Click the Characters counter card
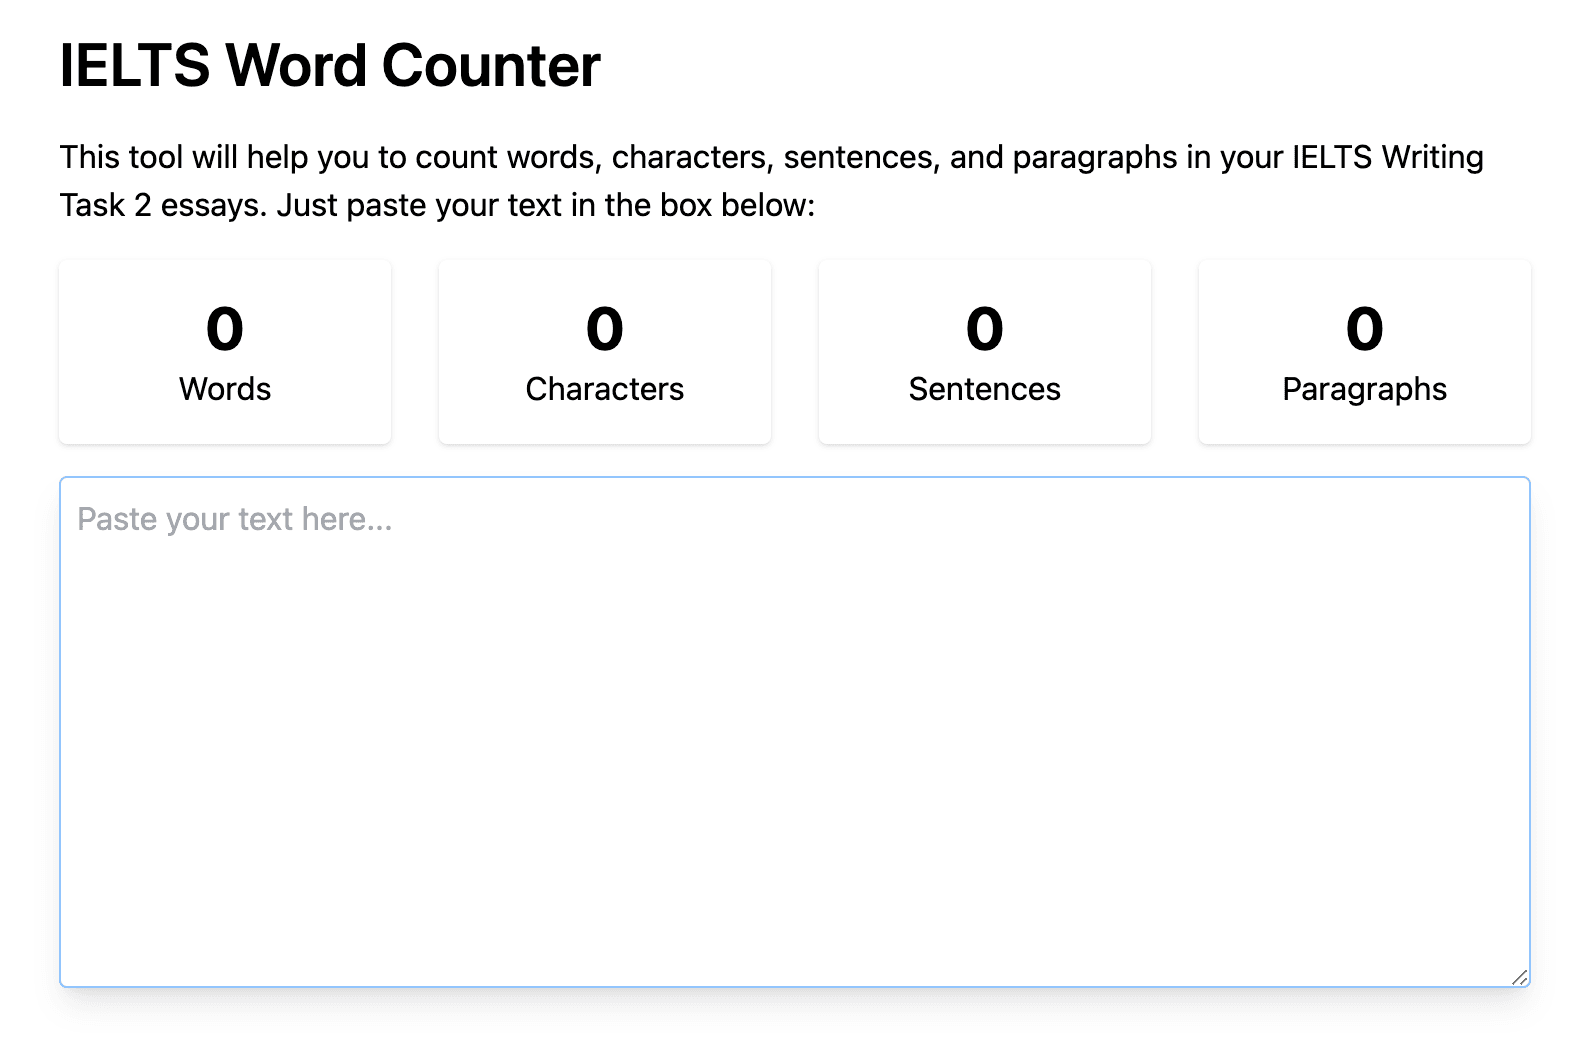This screenshot has width=1584, height=1062. (605, 352)
